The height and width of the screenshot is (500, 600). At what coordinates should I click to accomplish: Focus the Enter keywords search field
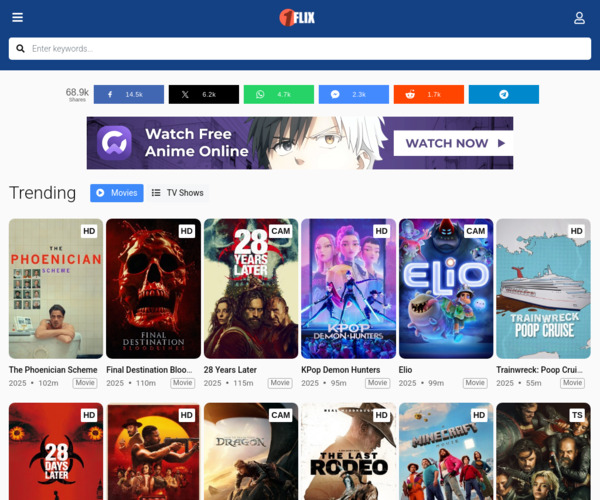tap(300, 49)
